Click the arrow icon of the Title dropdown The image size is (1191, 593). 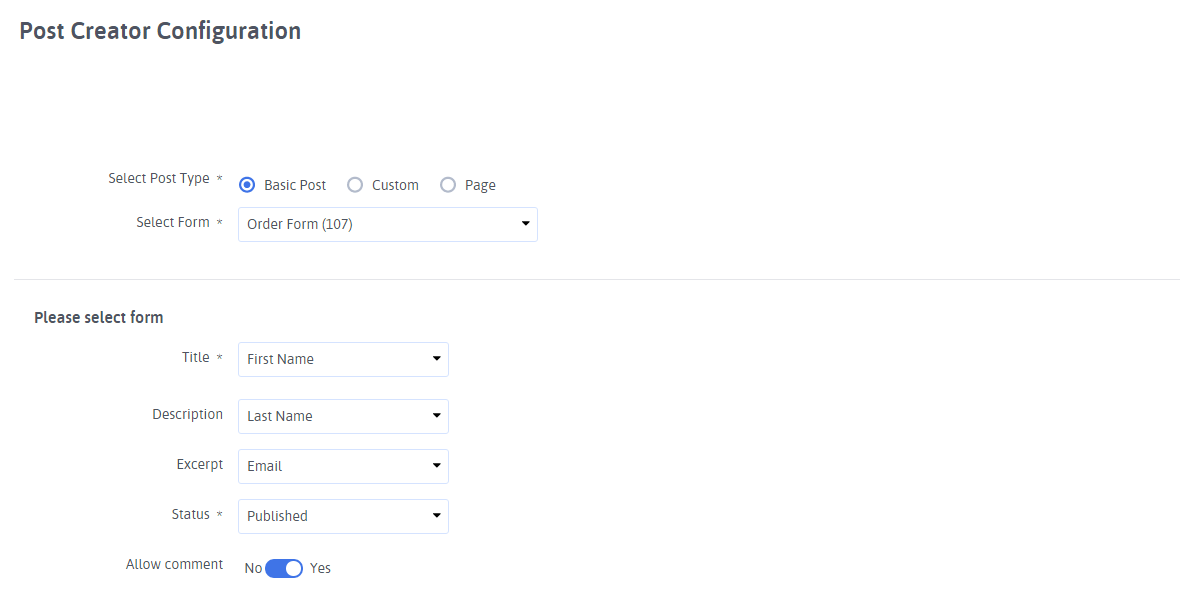tap(436, 358)
